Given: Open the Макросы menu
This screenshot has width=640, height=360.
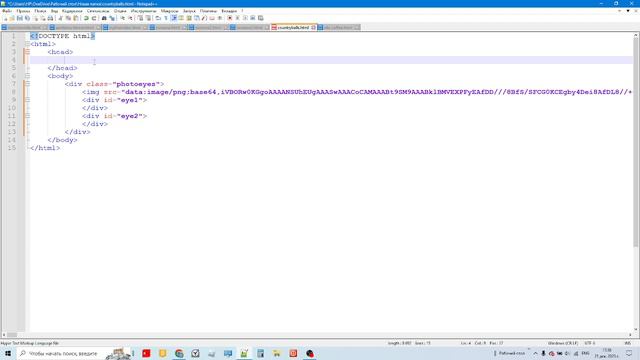Looking at the screenshot, I should click(x=169, y=11).
